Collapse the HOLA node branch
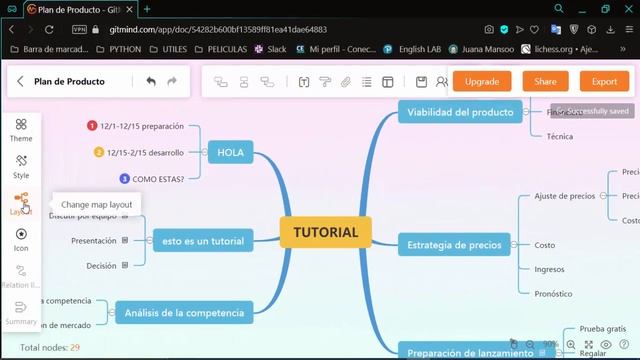Viewport: 640px width, 360px height. [x=204, y=152]
